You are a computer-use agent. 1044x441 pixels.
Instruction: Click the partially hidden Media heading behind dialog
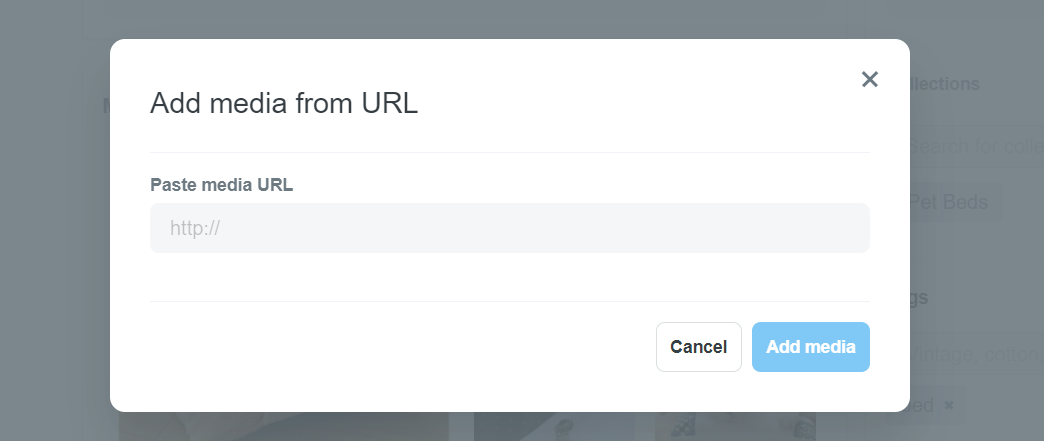tap(107, 105)
